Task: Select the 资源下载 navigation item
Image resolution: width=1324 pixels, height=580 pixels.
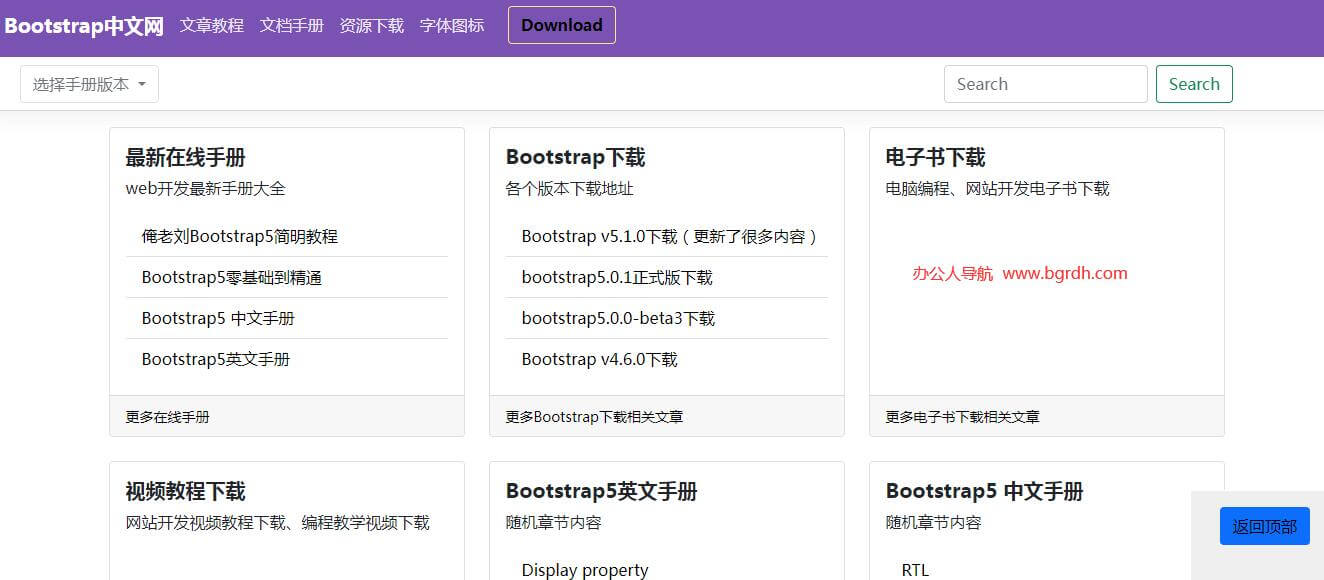Action: (371, 26)
